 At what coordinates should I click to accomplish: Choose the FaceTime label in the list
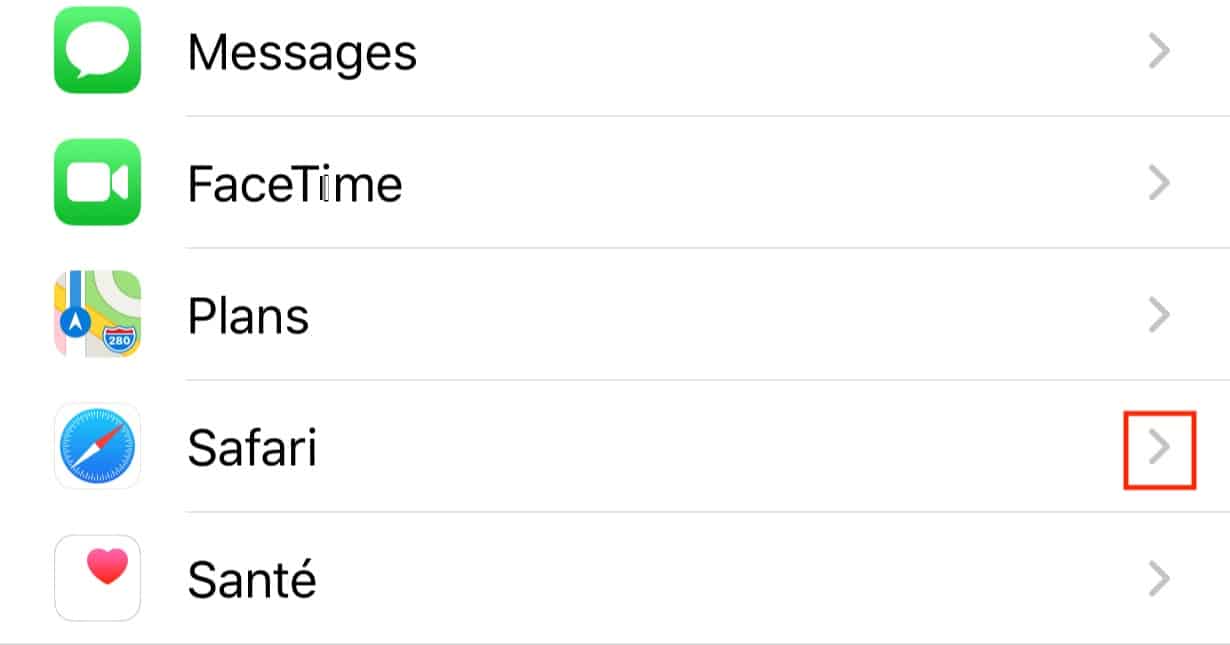tap(295, 184)
